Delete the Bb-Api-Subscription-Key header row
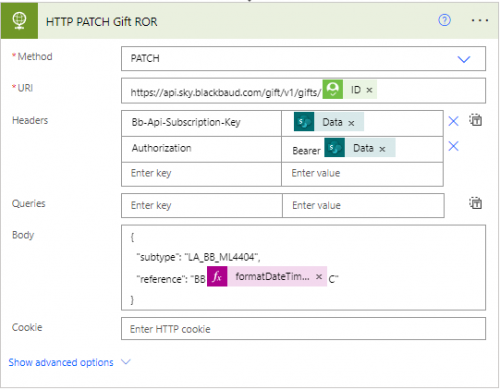The image size is (500, 390). pyautogui.click(x=453, y=121)
